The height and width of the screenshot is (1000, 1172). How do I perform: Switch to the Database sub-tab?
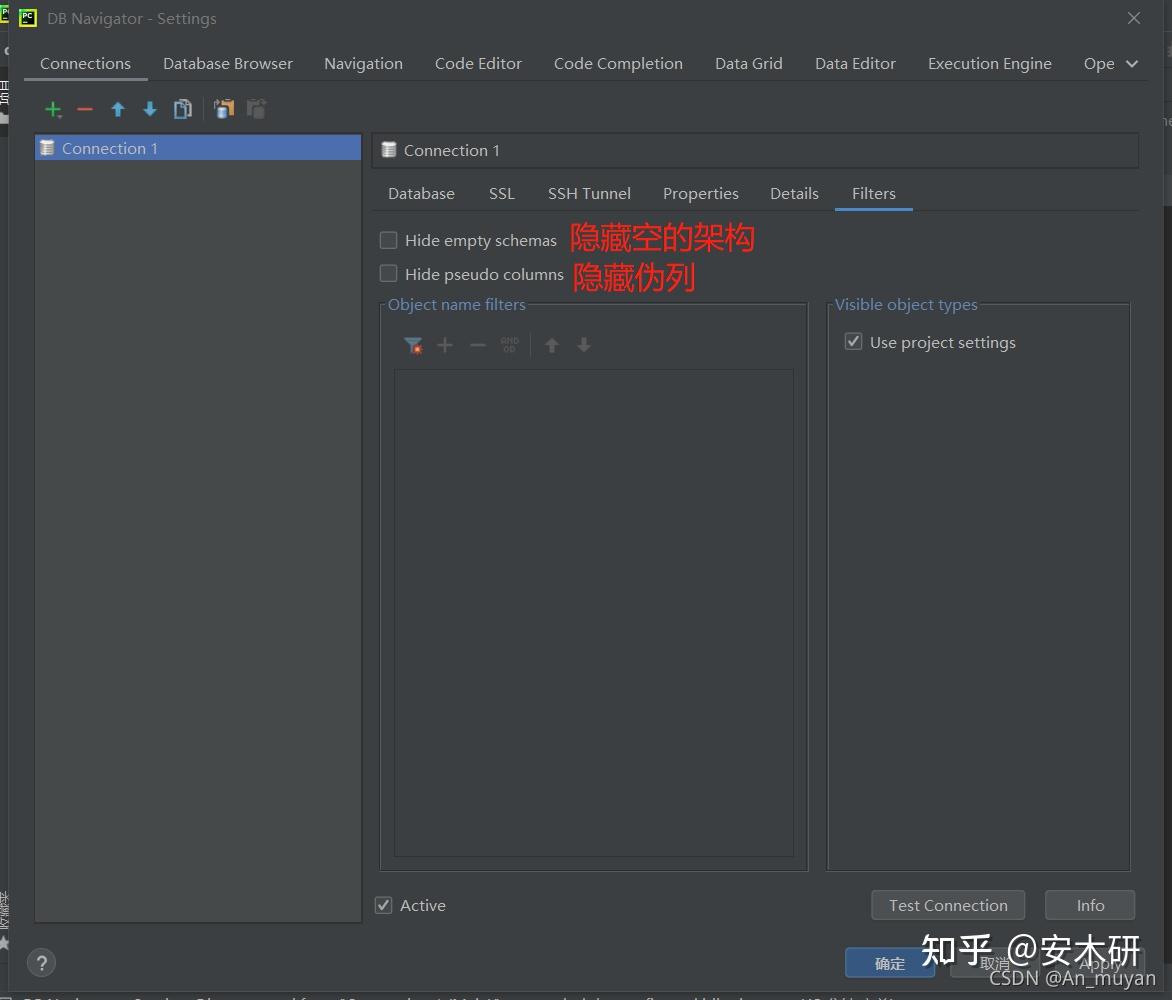pos(421,194)
